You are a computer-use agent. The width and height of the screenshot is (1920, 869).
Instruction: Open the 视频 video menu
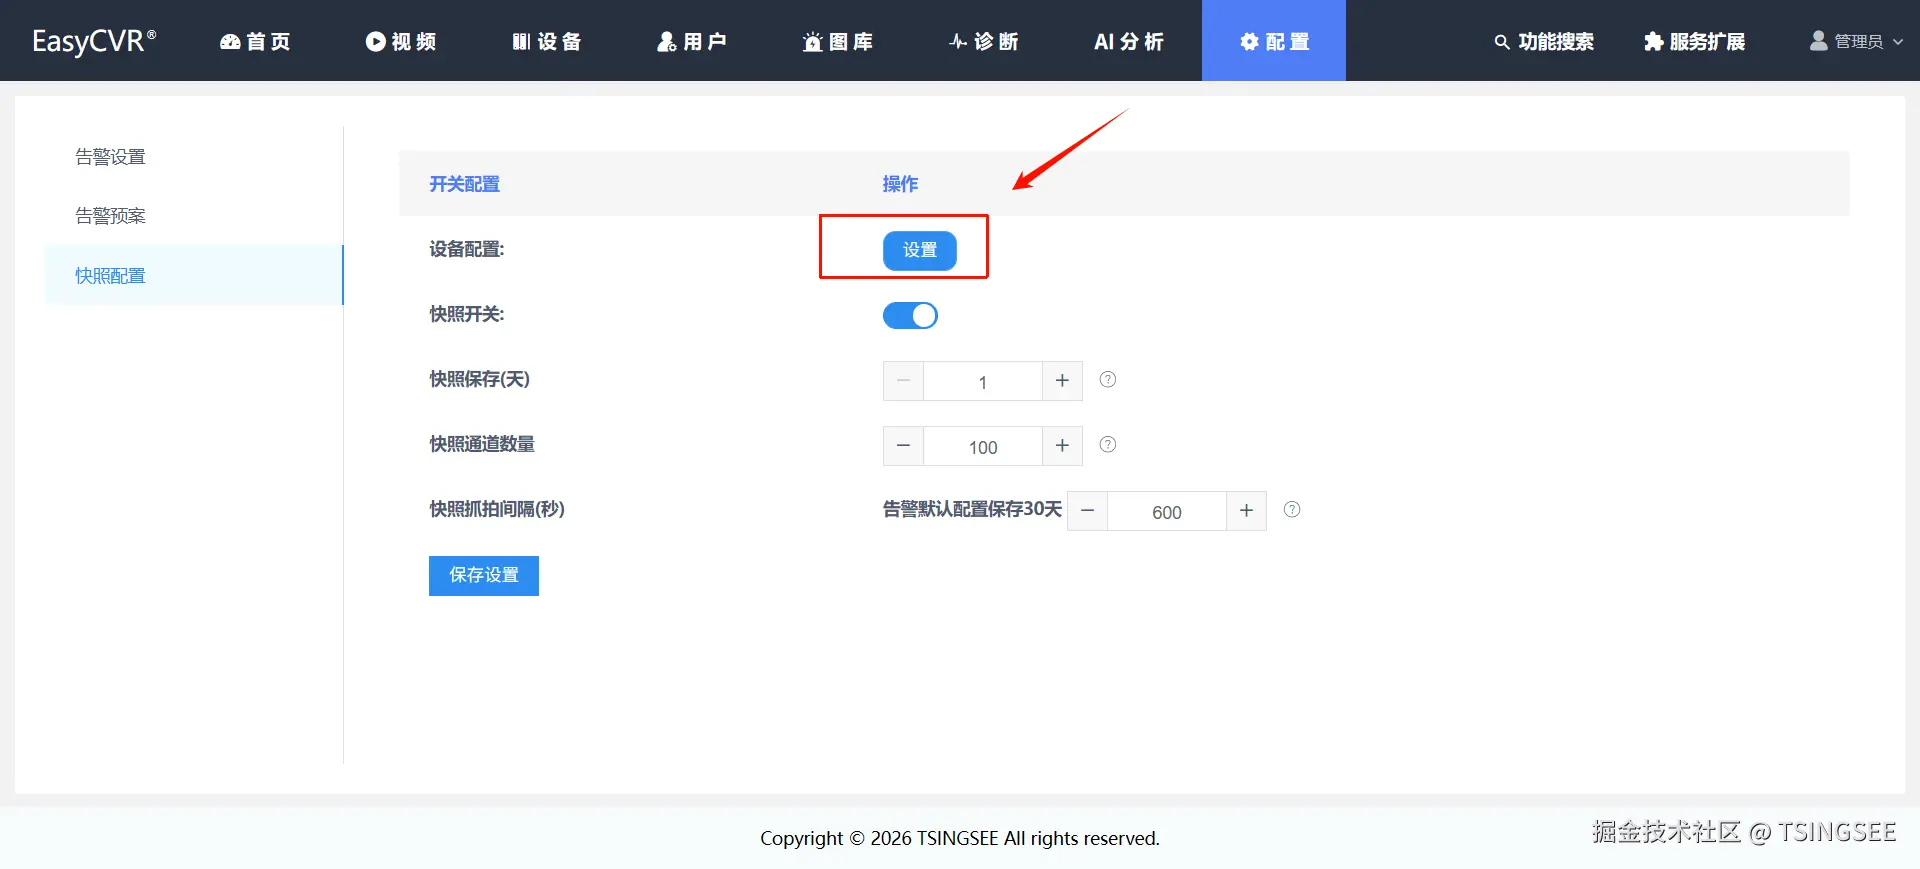point(401,41)
